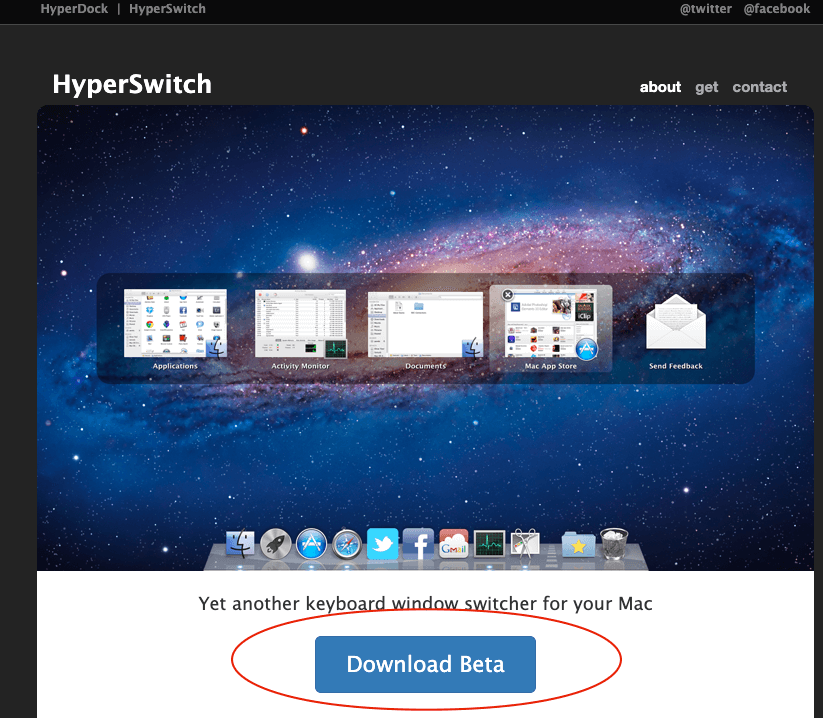823x718 pixels.
Task: Launch Safari from the dock
Action: pos(347,545)
